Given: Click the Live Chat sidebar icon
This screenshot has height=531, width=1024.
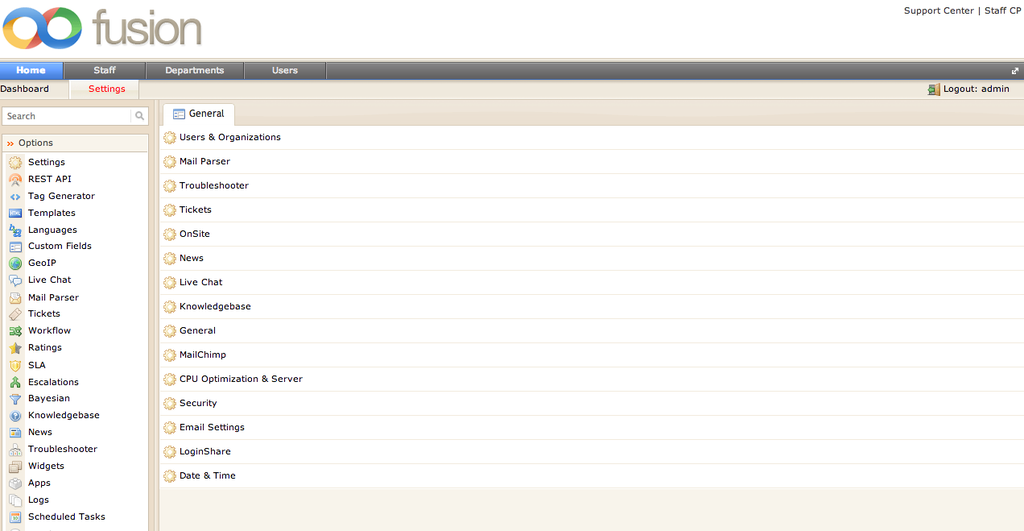Looking at the screenshot, I should (x=15, y=280).
